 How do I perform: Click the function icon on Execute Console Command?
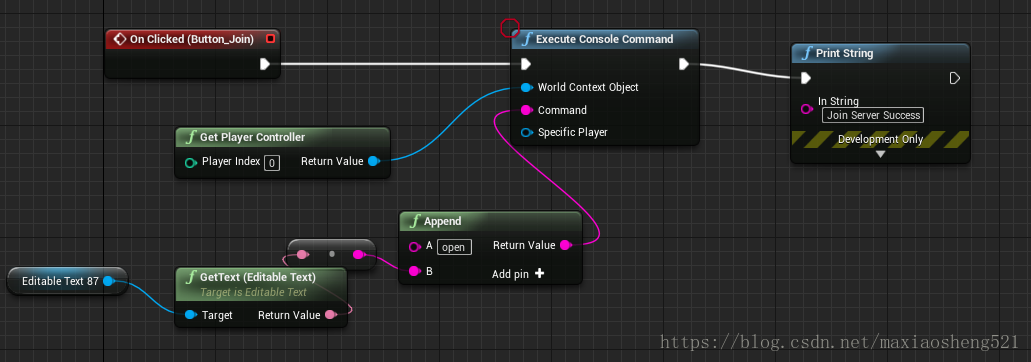527,39
